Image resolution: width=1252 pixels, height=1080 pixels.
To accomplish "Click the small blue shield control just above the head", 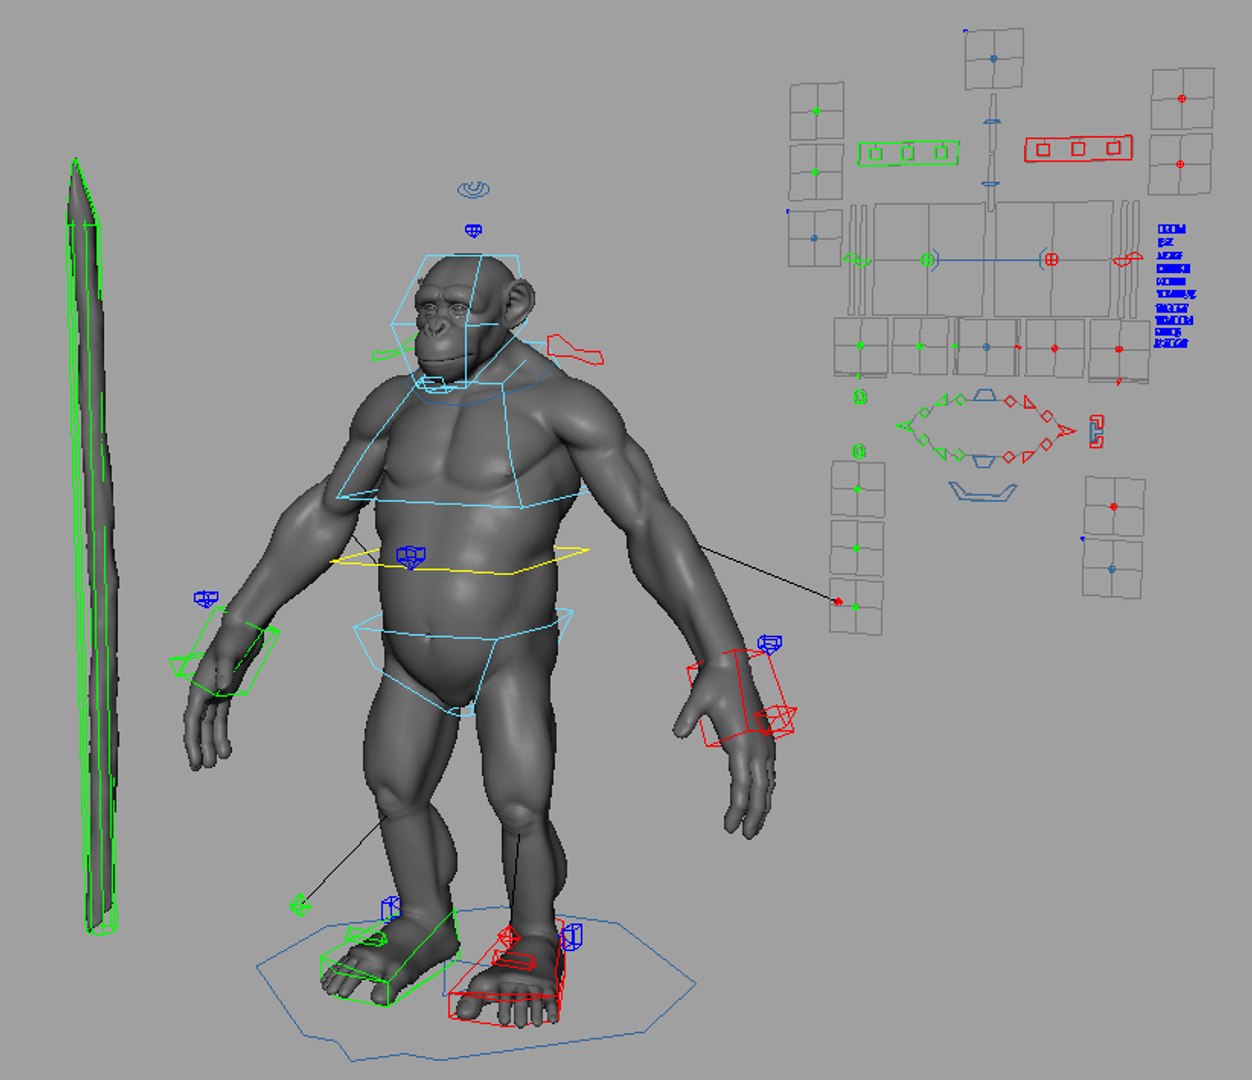I will pos(474,231).
